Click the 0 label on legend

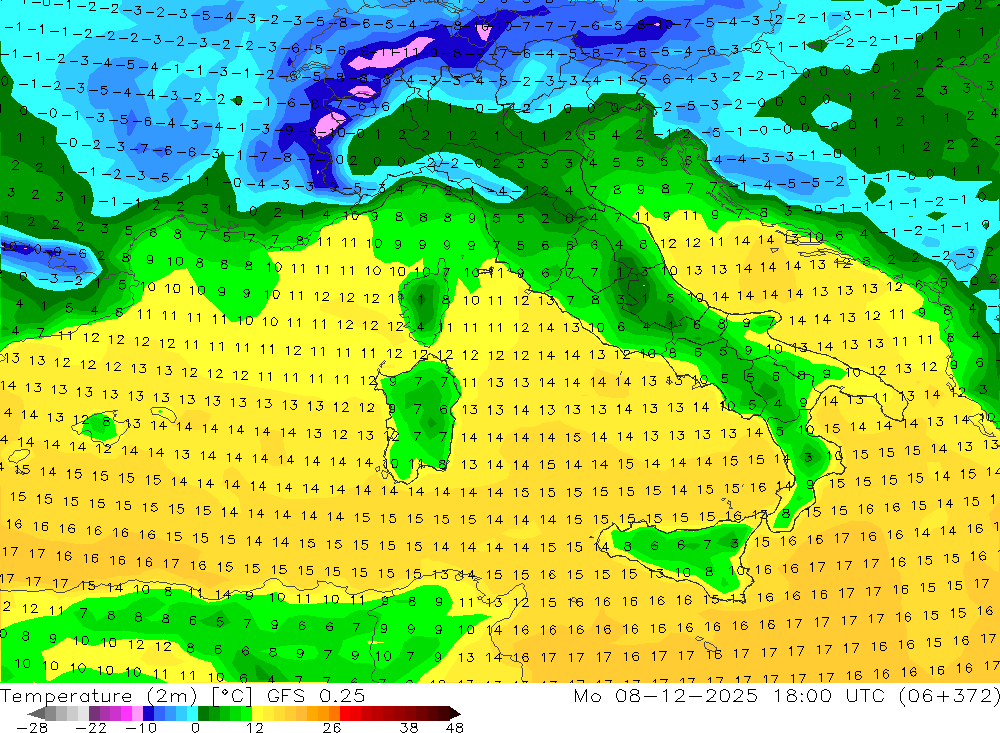(196, 728)
